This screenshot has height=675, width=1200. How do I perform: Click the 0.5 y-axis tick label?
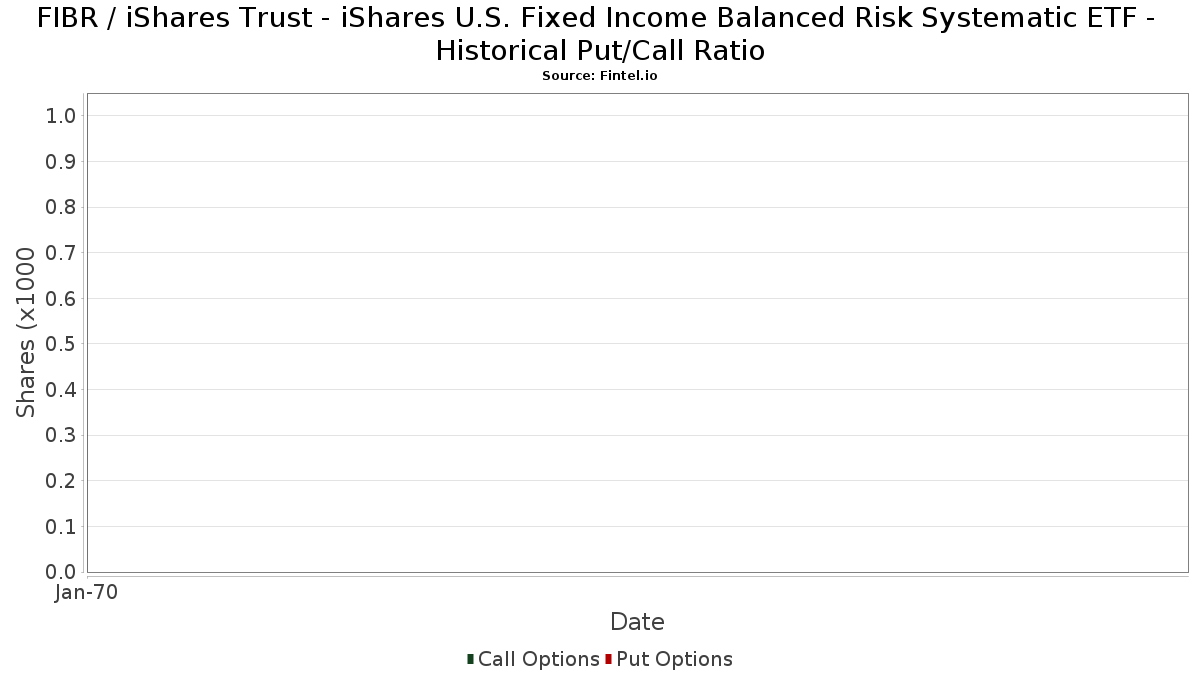coord(61,344)
